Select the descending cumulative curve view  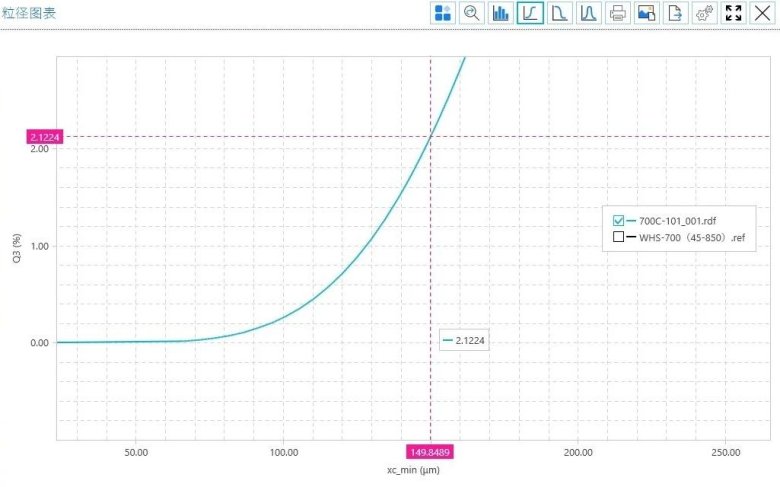point(560,13)
